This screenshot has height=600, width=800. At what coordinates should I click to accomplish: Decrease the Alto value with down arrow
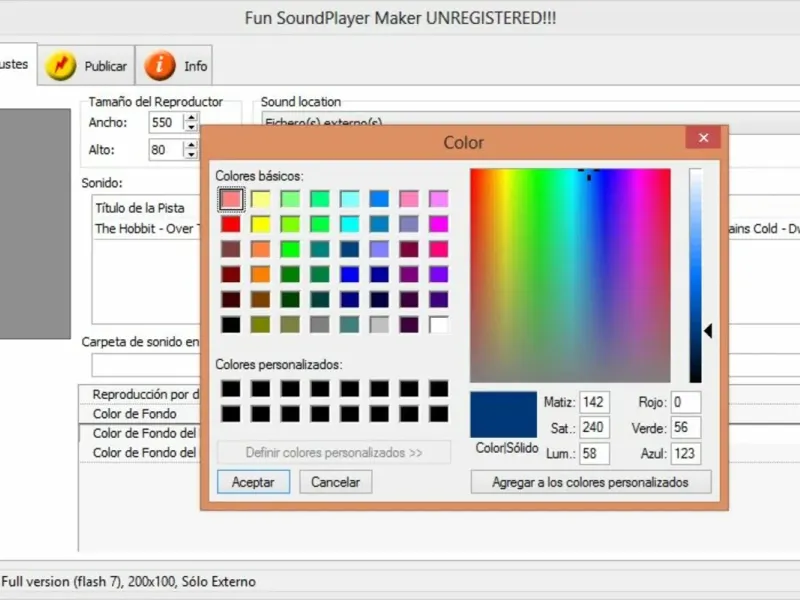click(x=191, y=154)
